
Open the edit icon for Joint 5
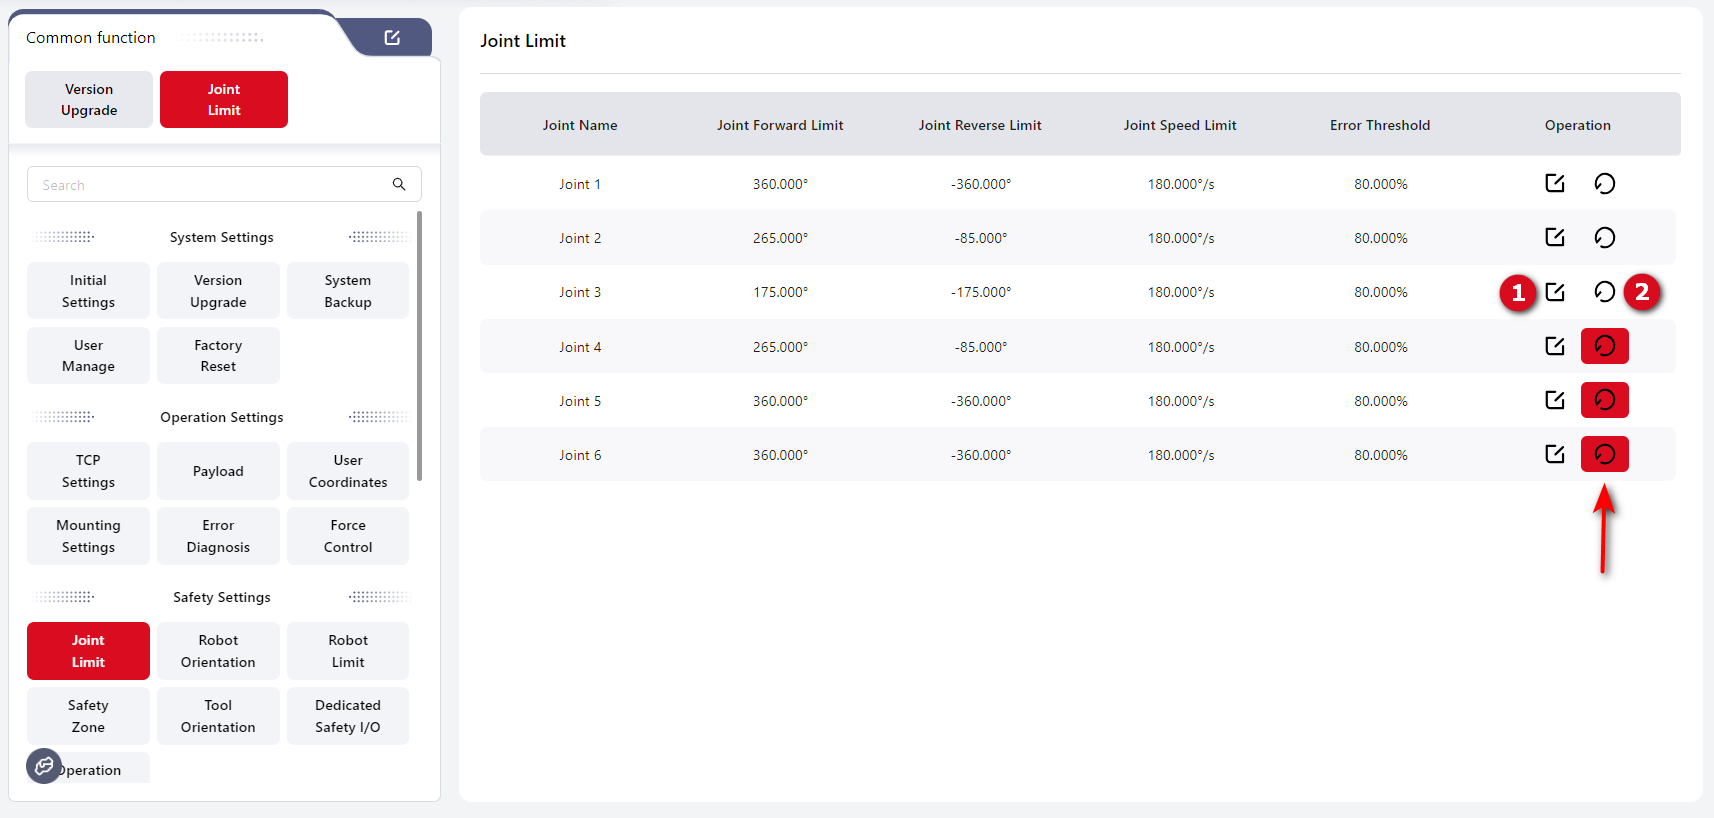point(1554,400)
